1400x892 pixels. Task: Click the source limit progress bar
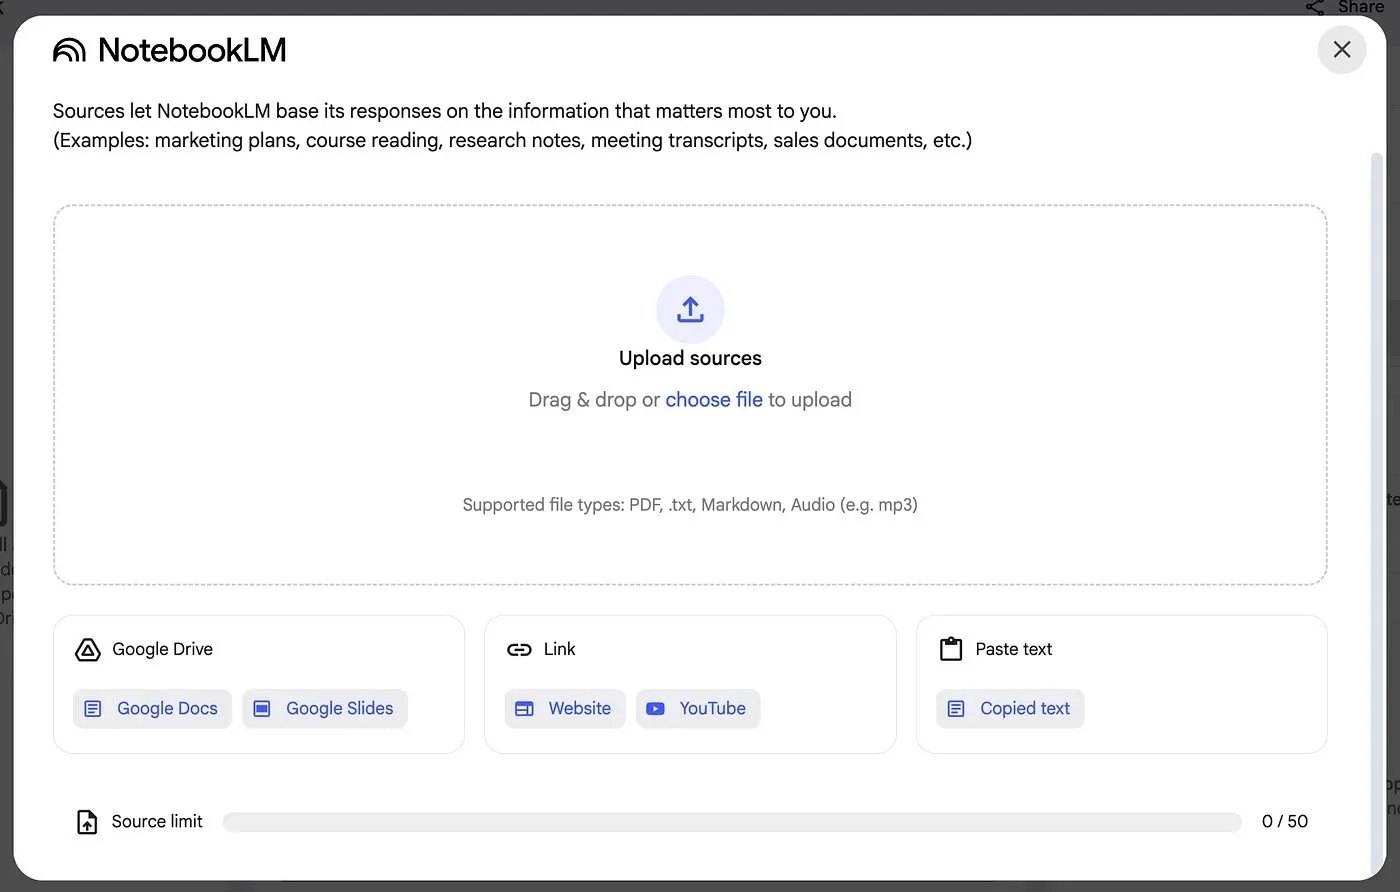731,821
